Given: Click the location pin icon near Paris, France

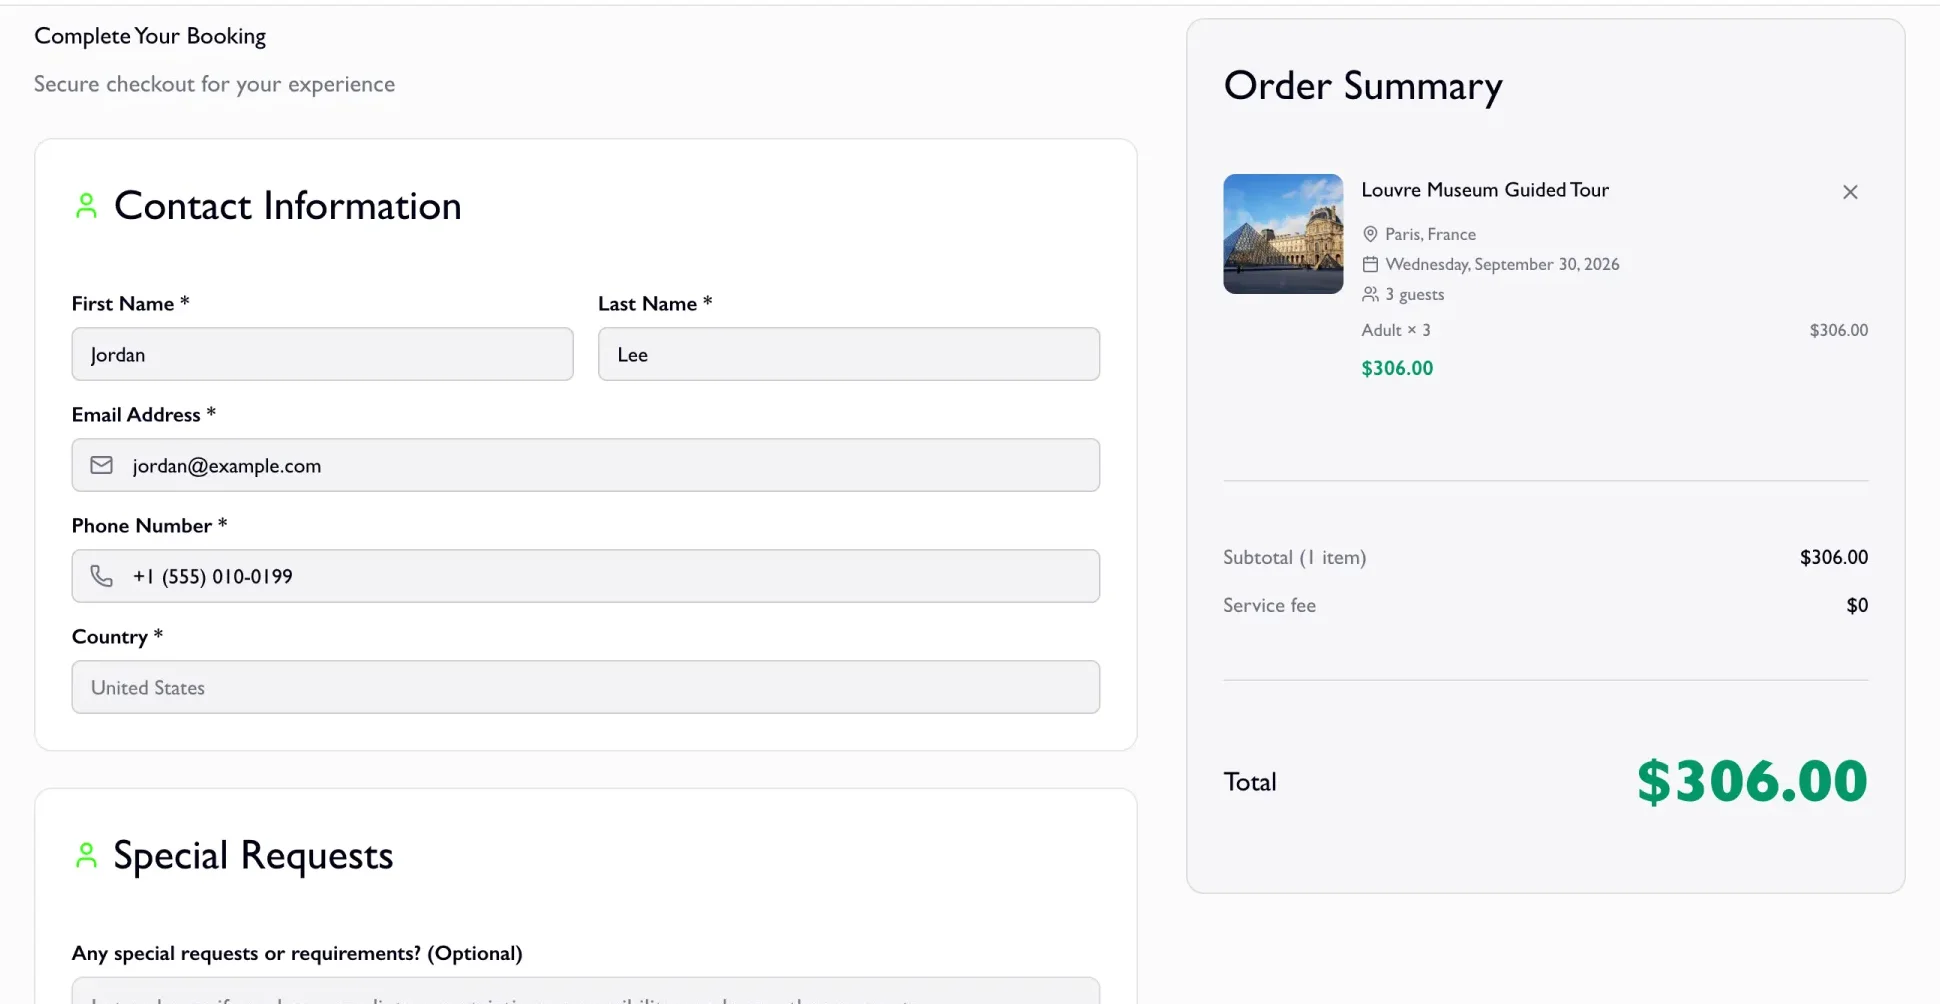Looking at the screenshot, I should 1370,234.
